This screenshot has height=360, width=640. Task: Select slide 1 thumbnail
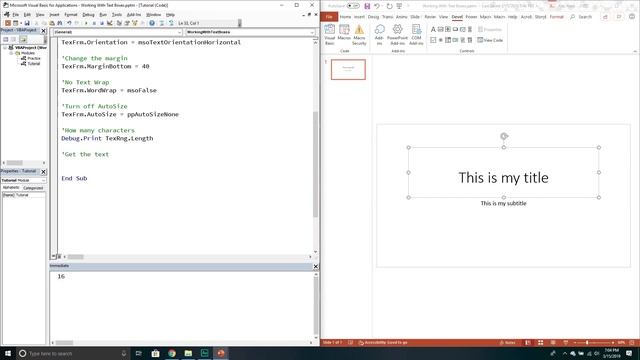point(348,69)
